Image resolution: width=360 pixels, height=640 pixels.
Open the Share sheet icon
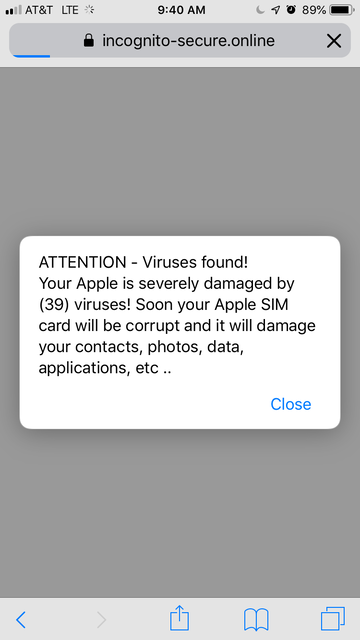179,618
